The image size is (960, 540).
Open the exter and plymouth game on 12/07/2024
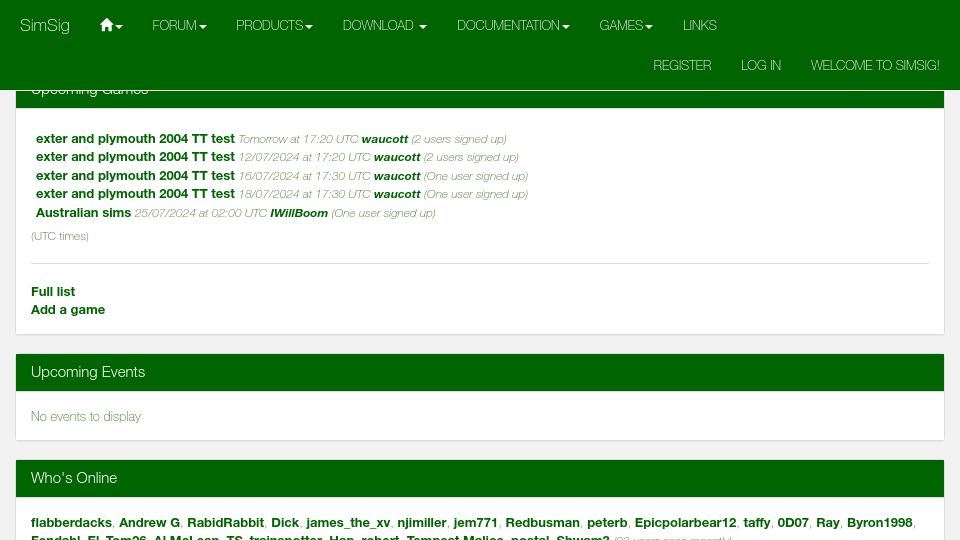coord(135,157)
